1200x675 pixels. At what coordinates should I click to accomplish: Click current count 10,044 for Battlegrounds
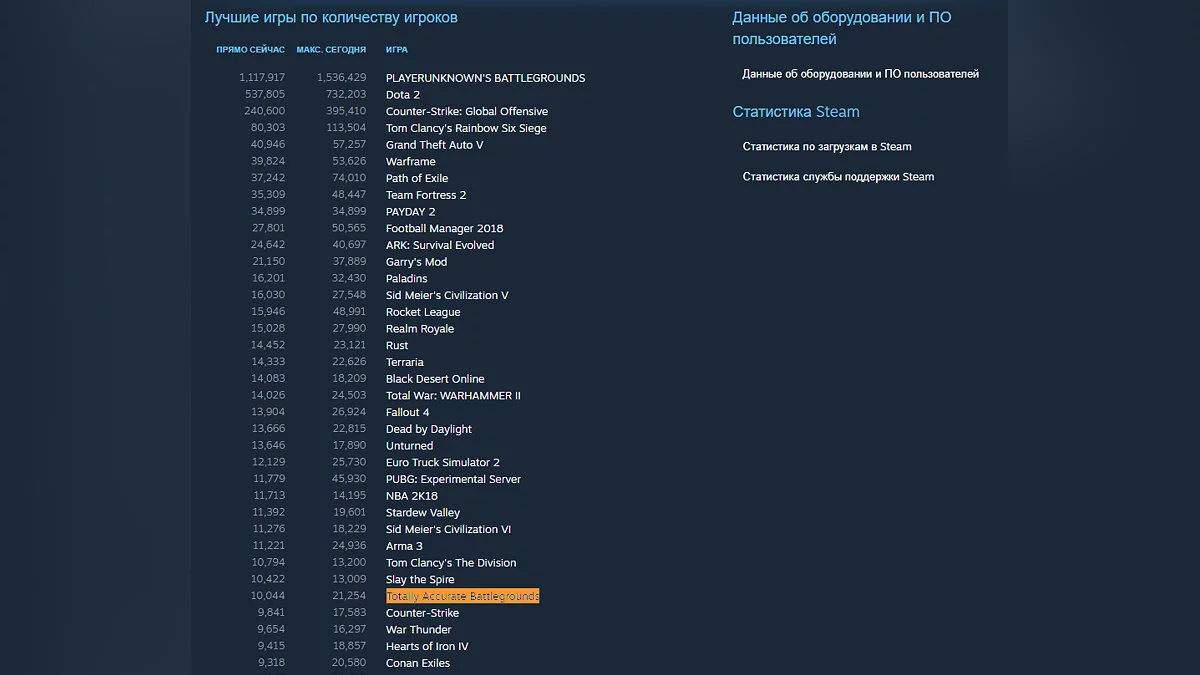point(268,596)
